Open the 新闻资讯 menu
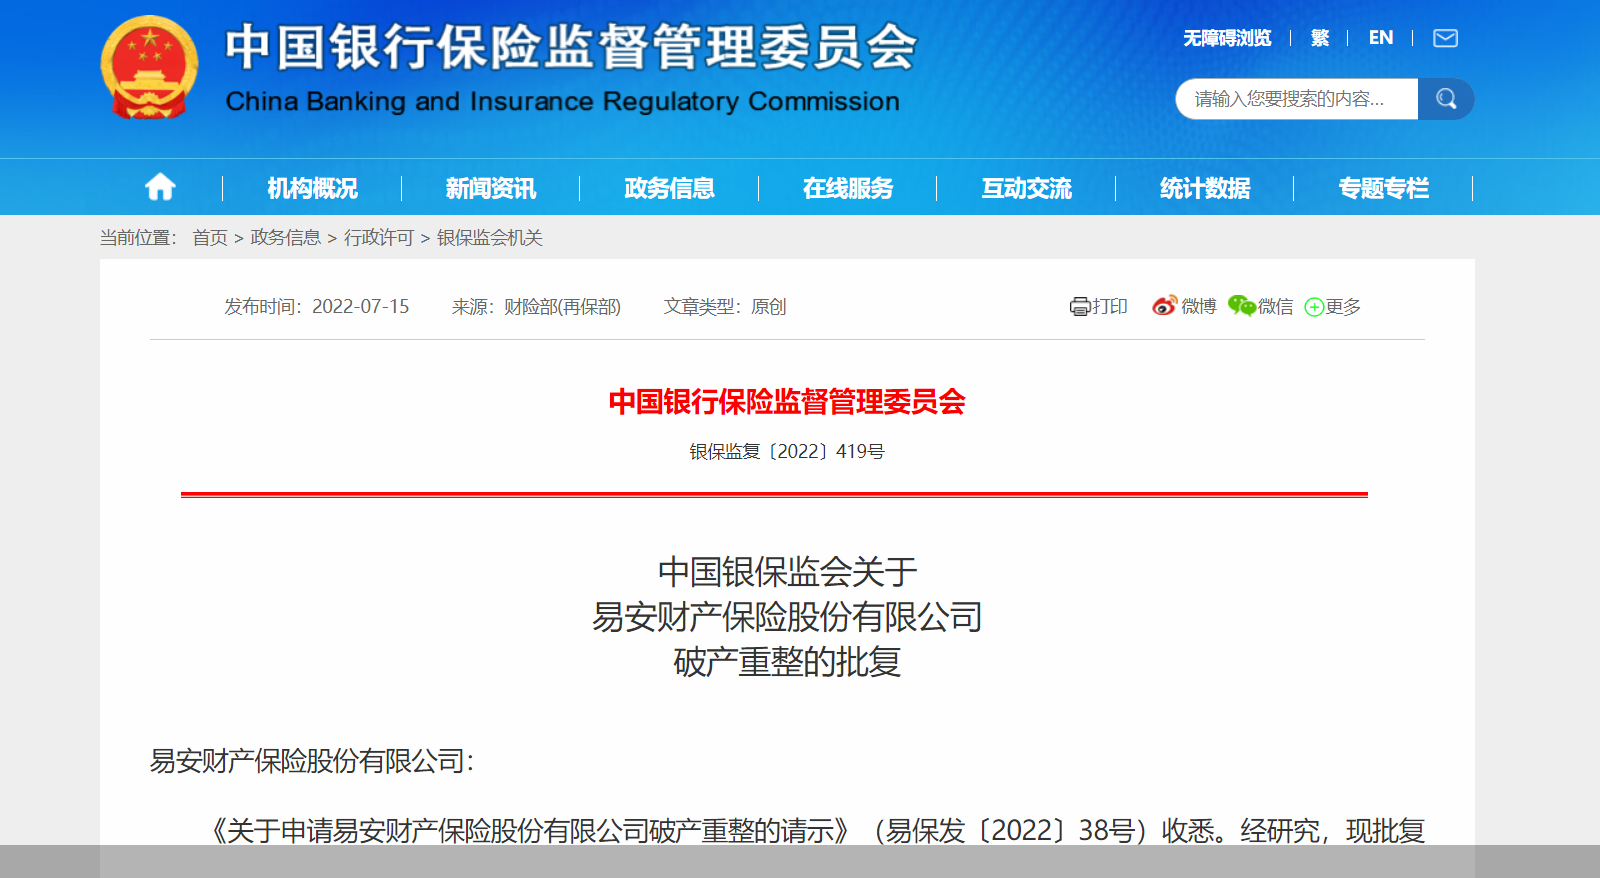This screenshot has width=1600, height=878. 491,188
